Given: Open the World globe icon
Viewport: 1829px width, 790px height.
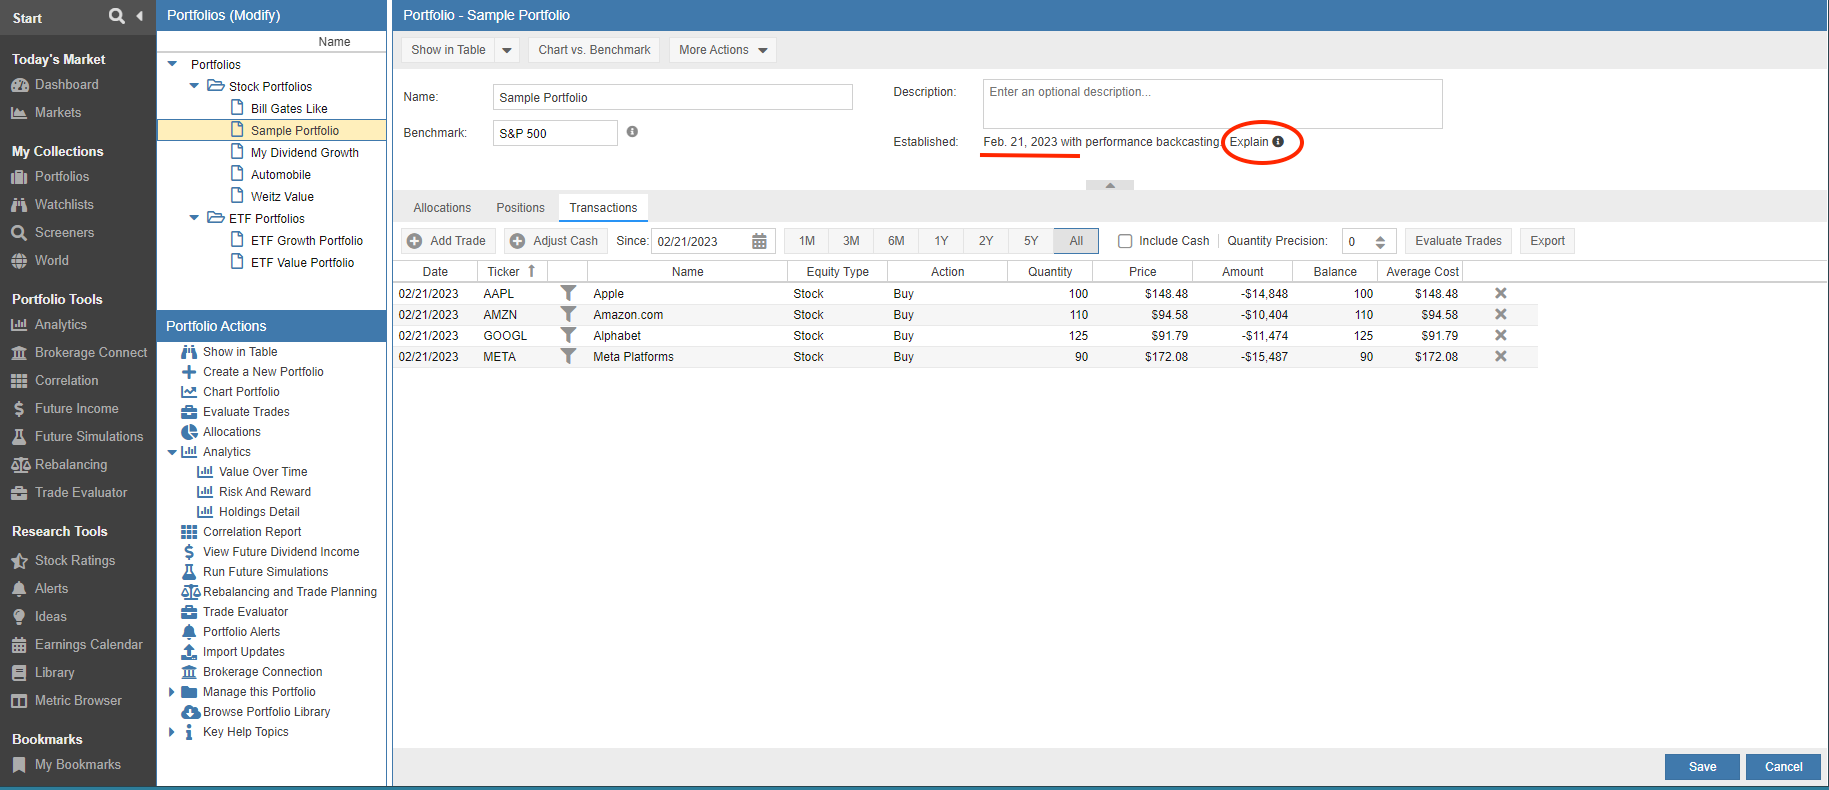Looking at the screenshot, I should [x=19, y=261].
